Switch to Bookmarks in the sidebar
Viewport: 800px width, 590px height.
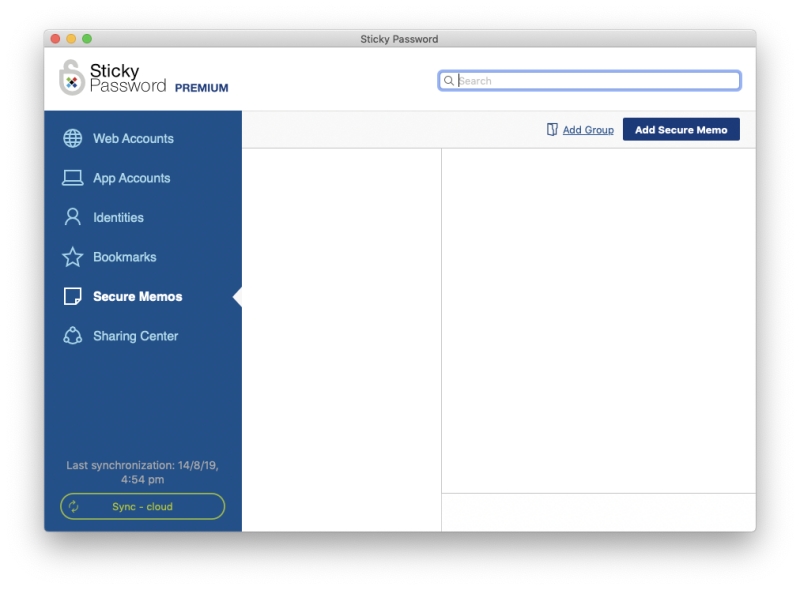pyautogui.click(x=124, y=257)
